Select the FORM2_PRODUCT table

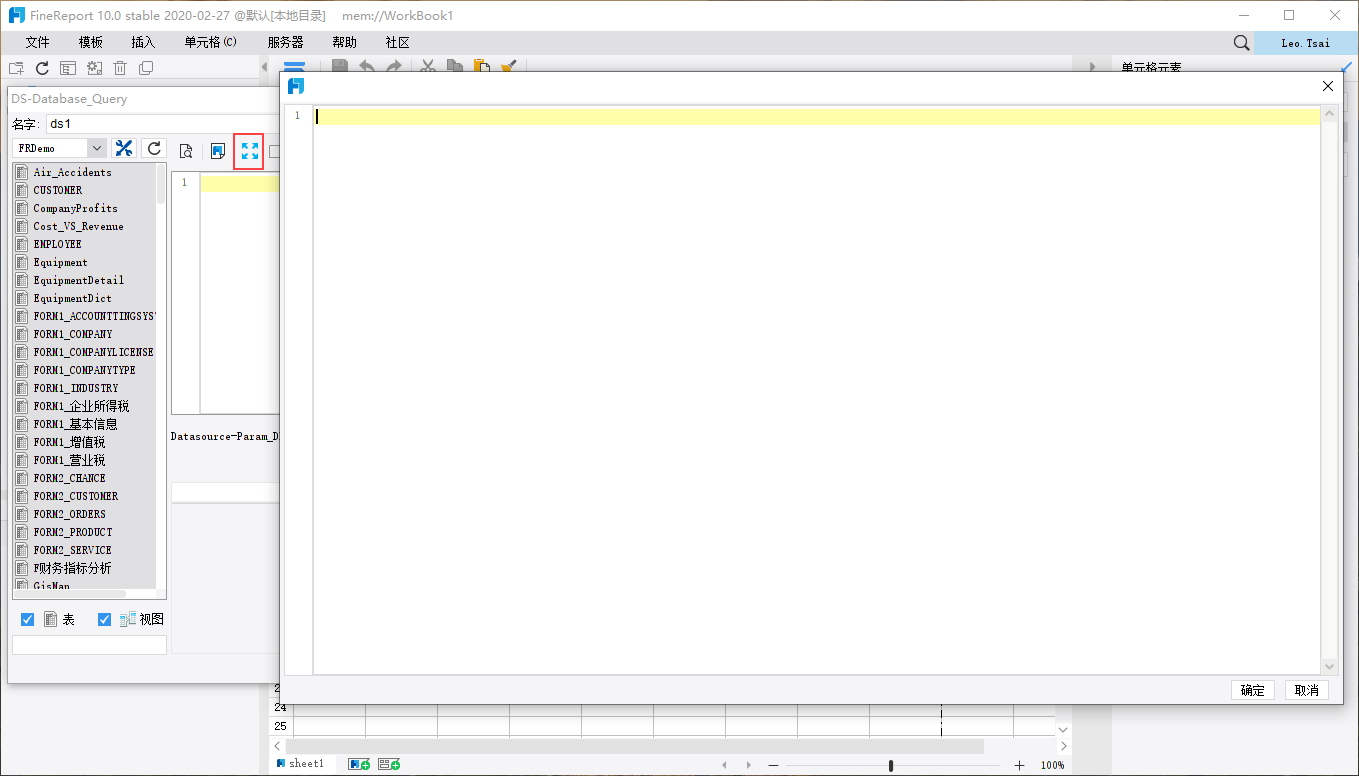point(86,532)
